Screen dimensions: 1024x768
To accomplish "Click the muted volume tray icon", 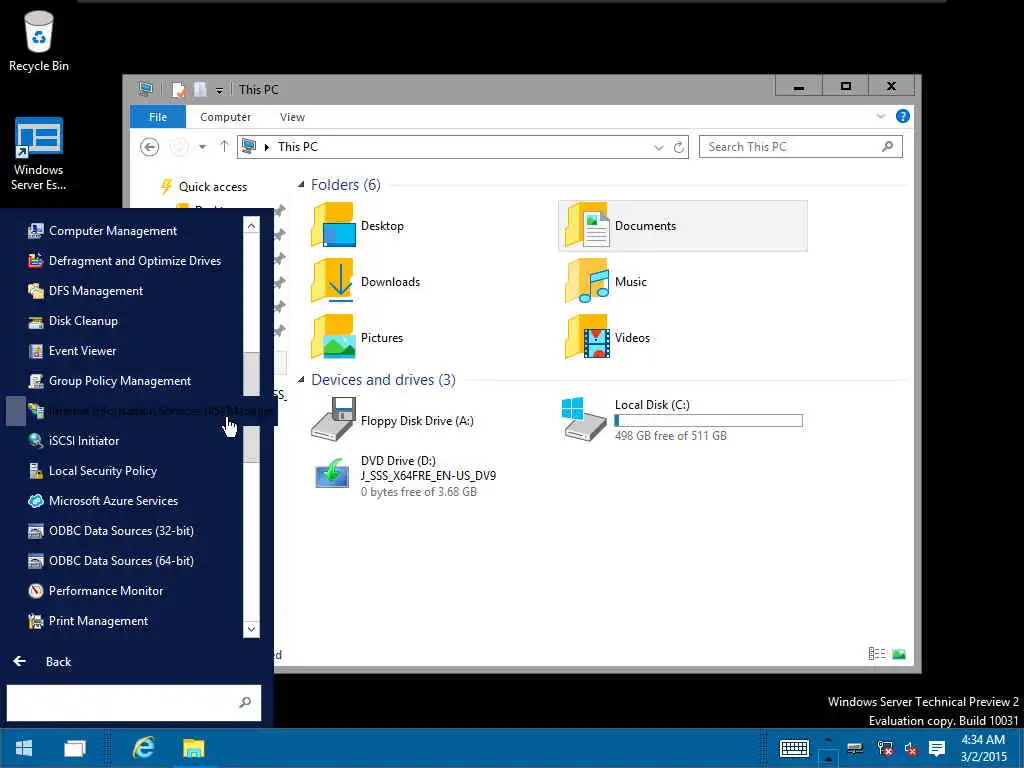I will (x=910, y=749).
